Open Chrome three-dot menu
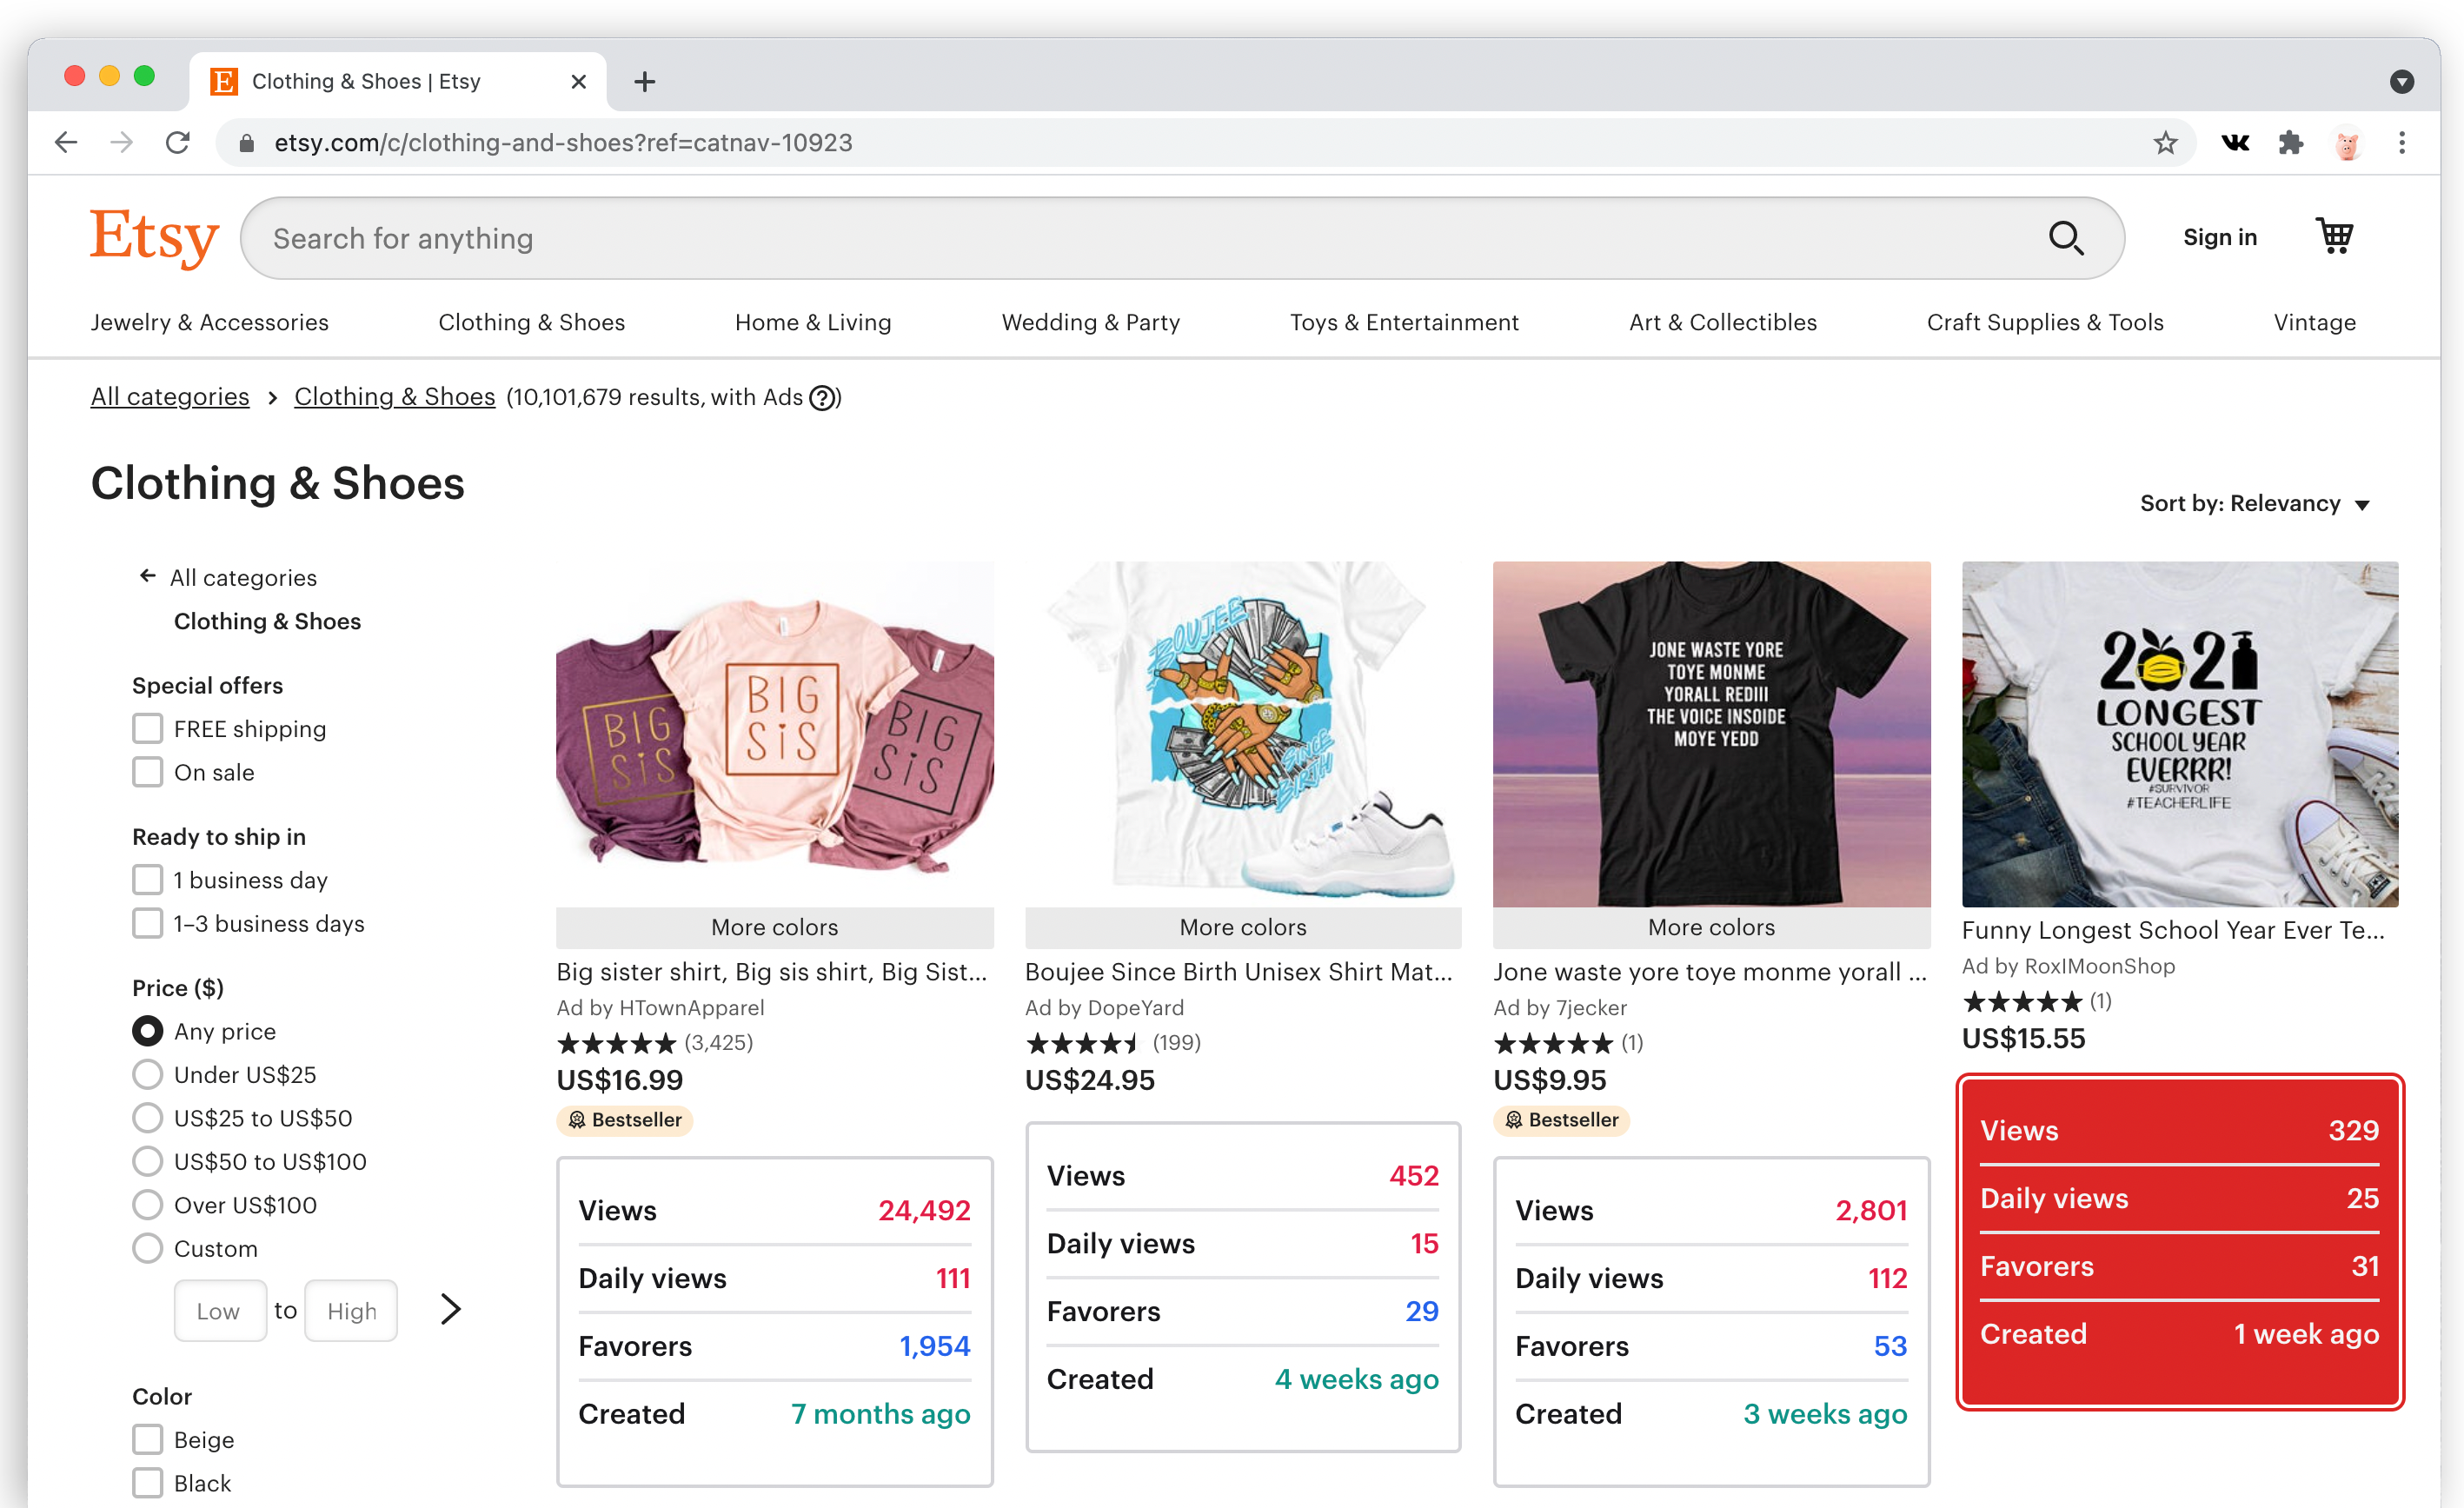The width and height of the screenshot is (2464, 1508). click(x=2401, y=143)
